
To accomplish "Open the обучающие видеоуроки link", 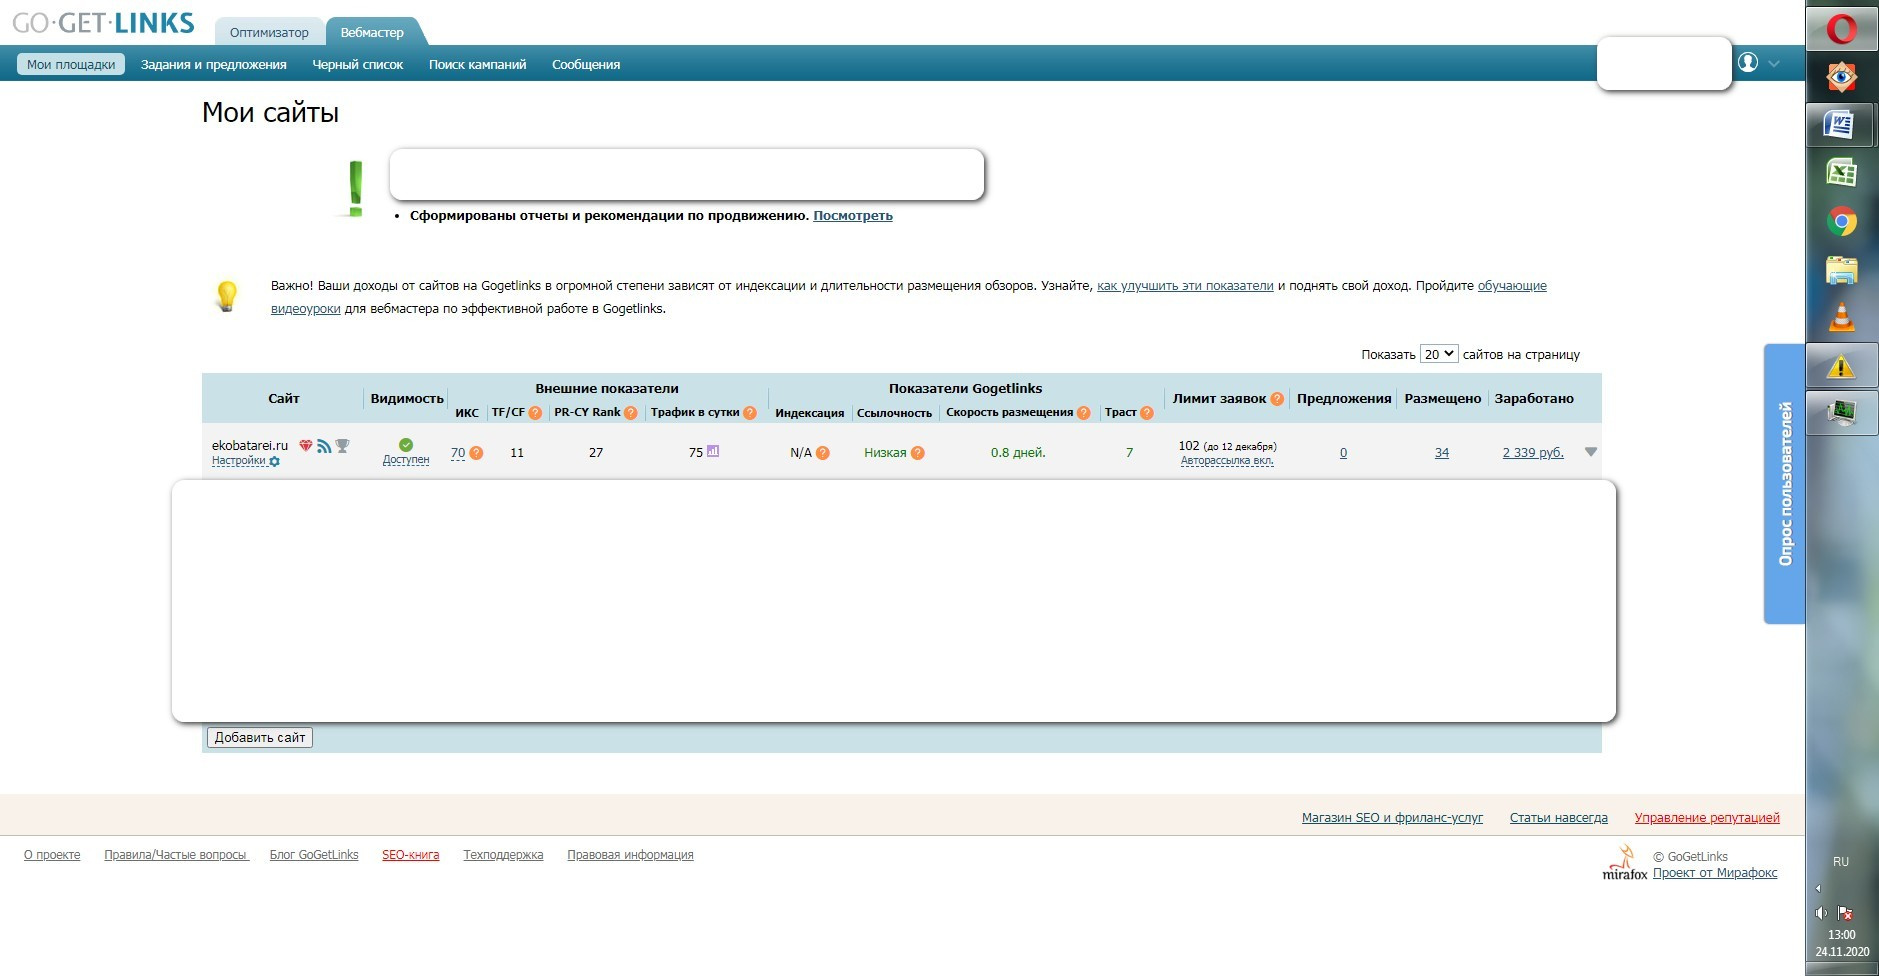I will (1512, 286).
